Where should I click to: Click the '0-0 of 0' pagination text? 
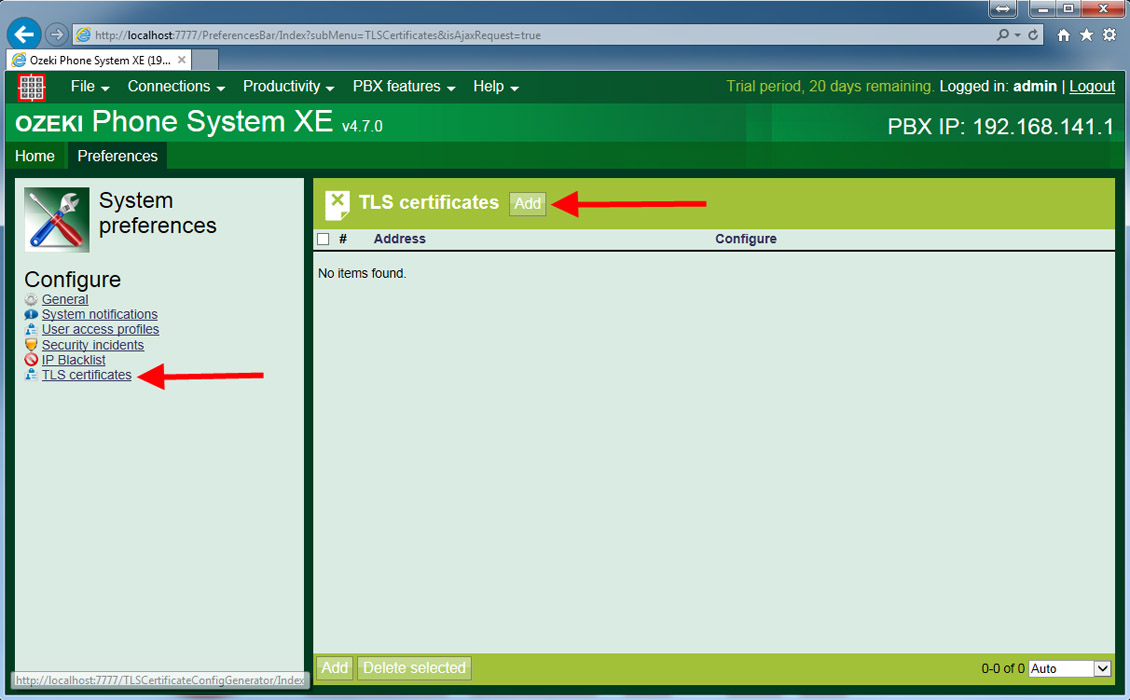click(1002, 669)
